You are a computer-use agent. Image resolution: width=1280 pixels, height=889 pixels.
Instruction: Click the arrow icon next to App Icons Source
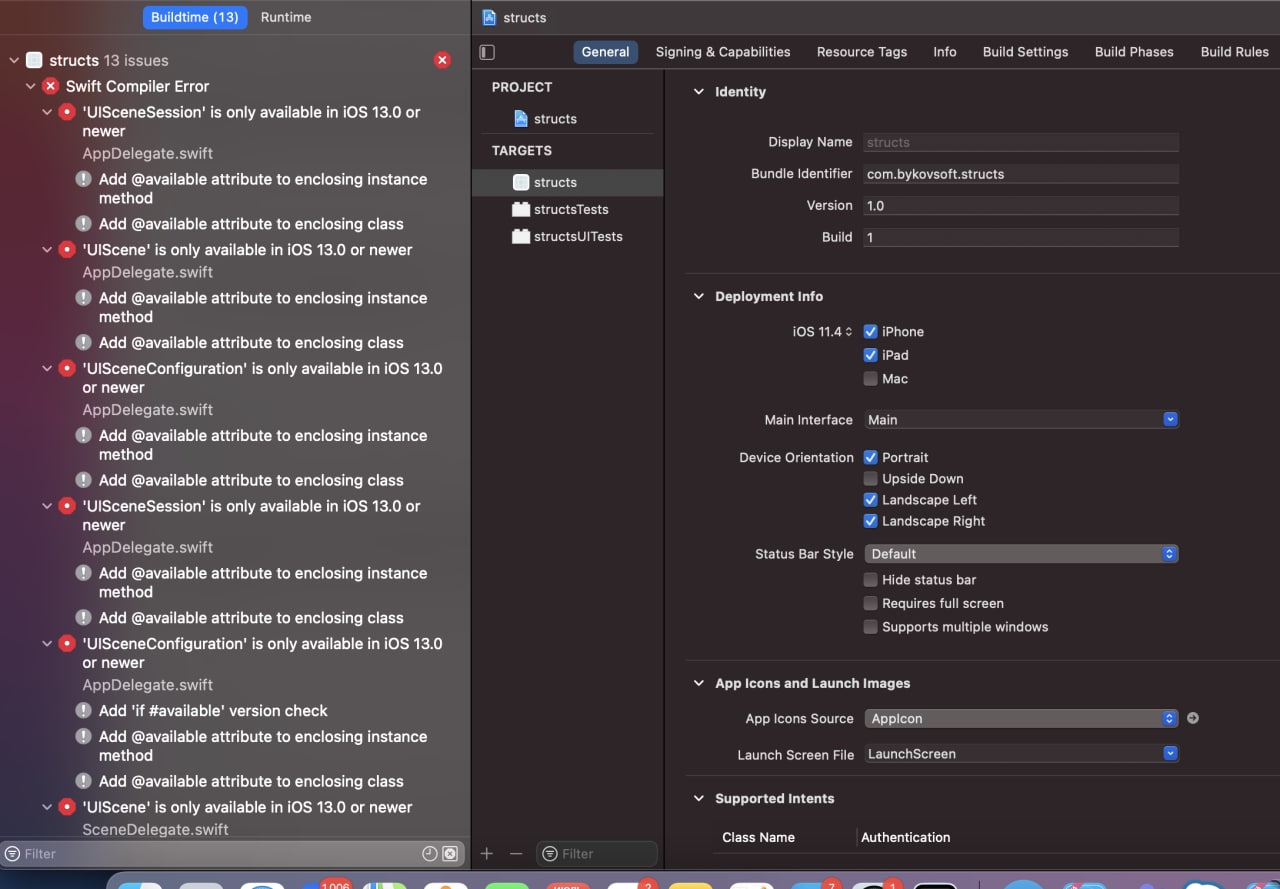[x=1192, y=718]
